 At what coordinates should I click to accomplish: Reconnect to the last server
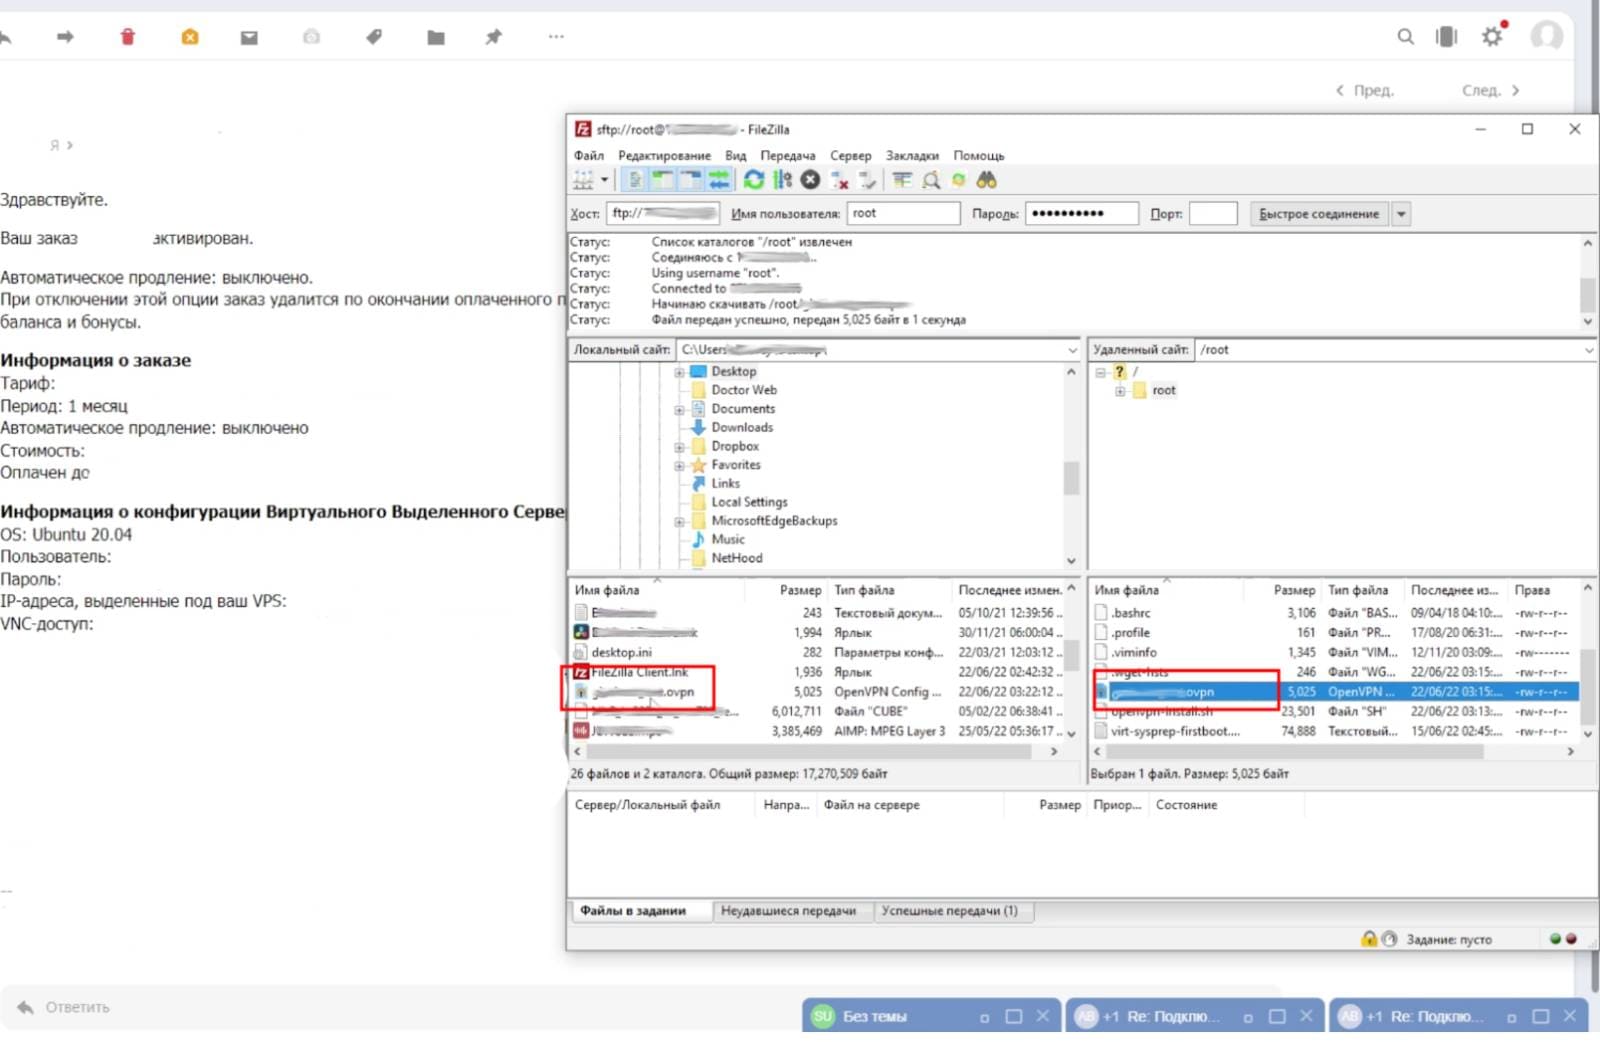coord(868,180)
